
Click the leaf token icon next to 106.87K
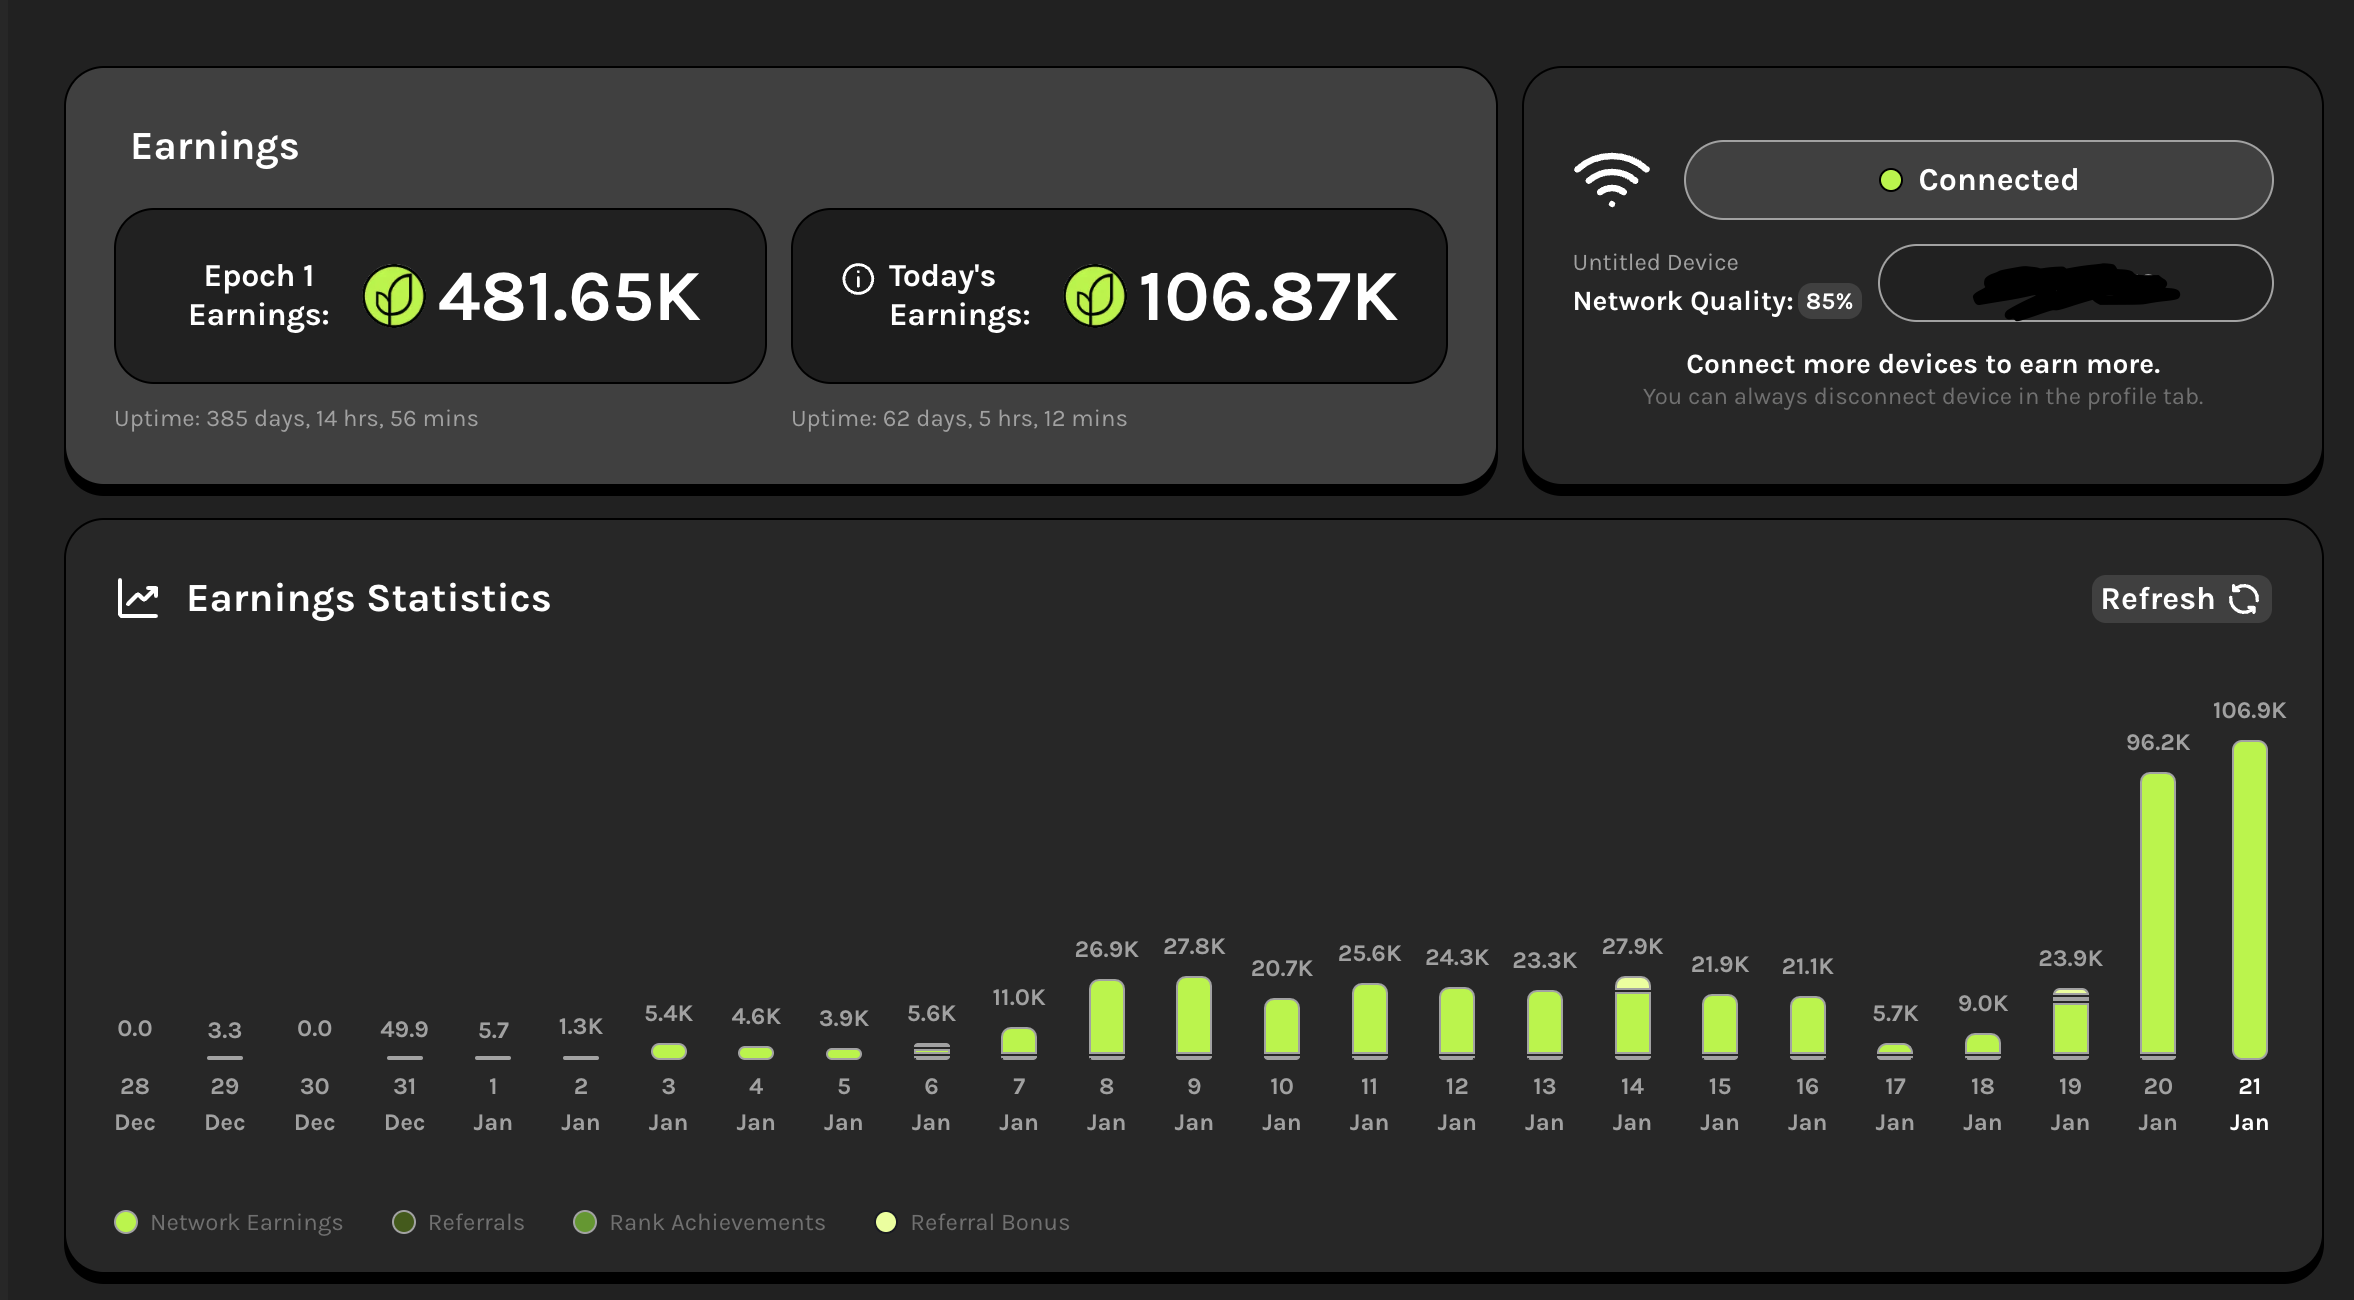point(1094,296)
